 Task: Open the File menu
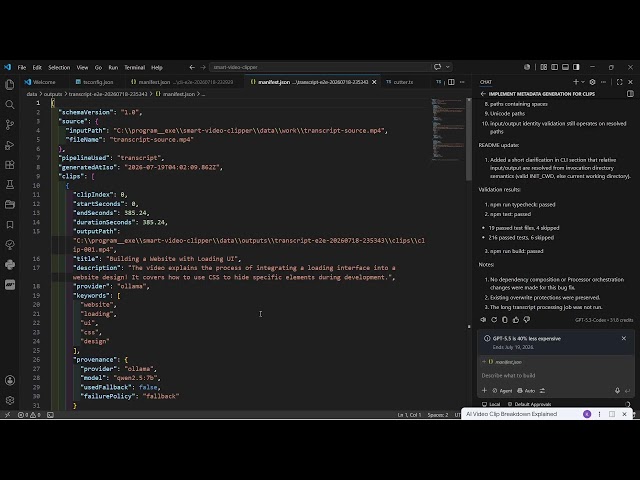tap(22, 67)
